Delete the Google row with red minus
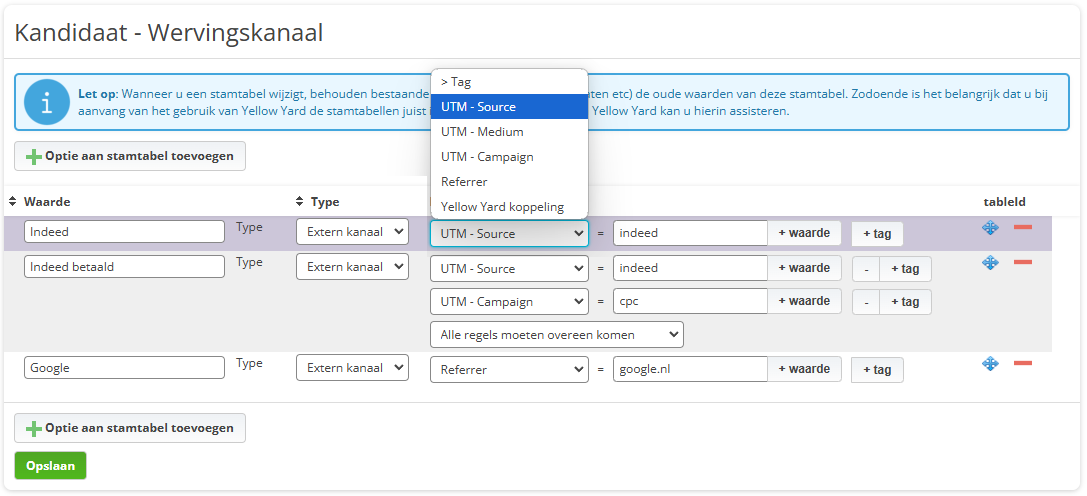 pyautogui.click(x=1023, y=363)
